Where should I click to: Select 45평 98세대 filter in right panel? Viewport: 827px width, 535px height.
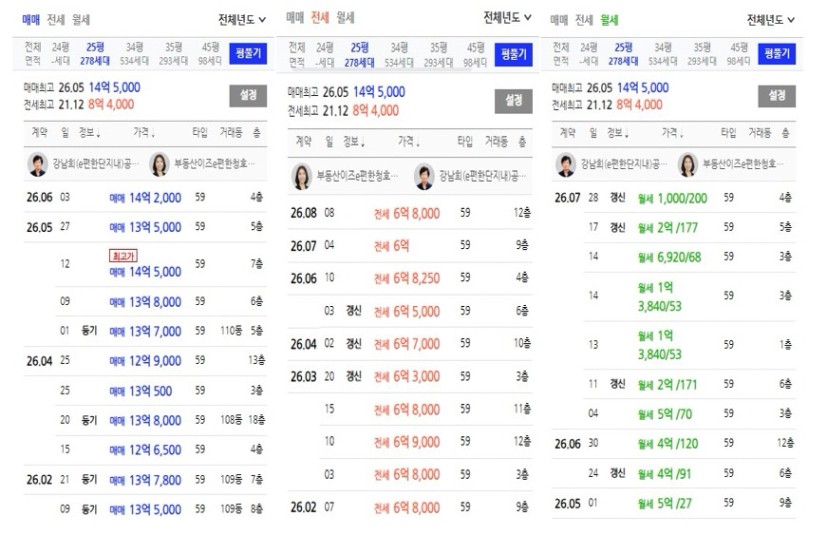pos(738,54)
